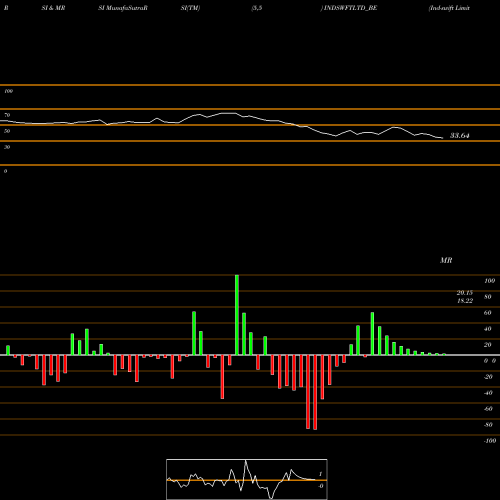The image size is (500, 500).
Task: Click the MR axis label 100
Action: 489,281
